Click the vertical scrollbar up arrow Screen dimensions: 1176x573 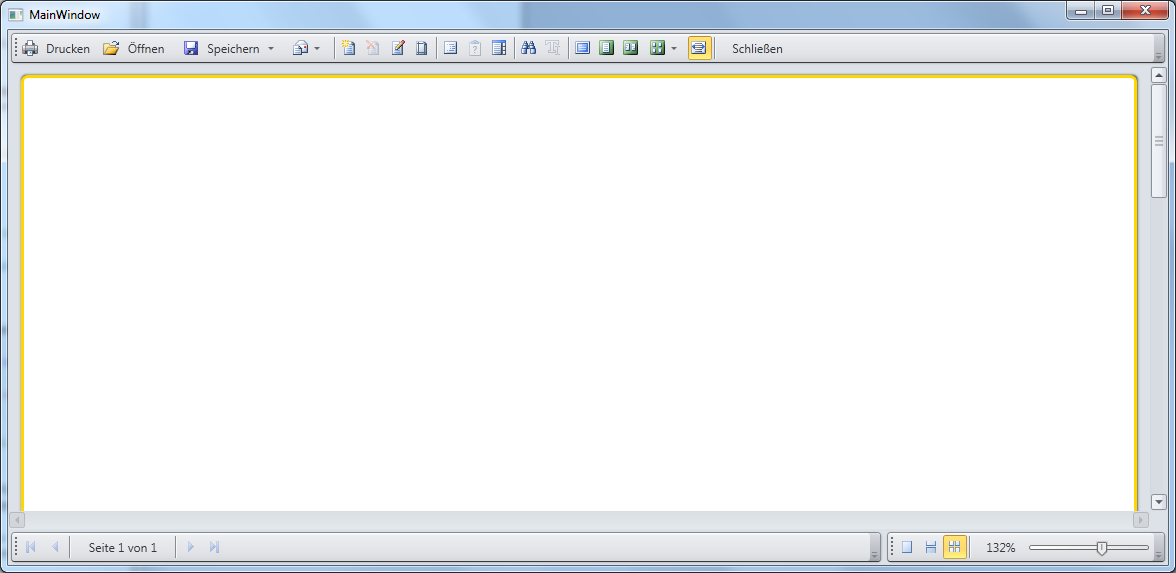click(x=1159, y=75)
